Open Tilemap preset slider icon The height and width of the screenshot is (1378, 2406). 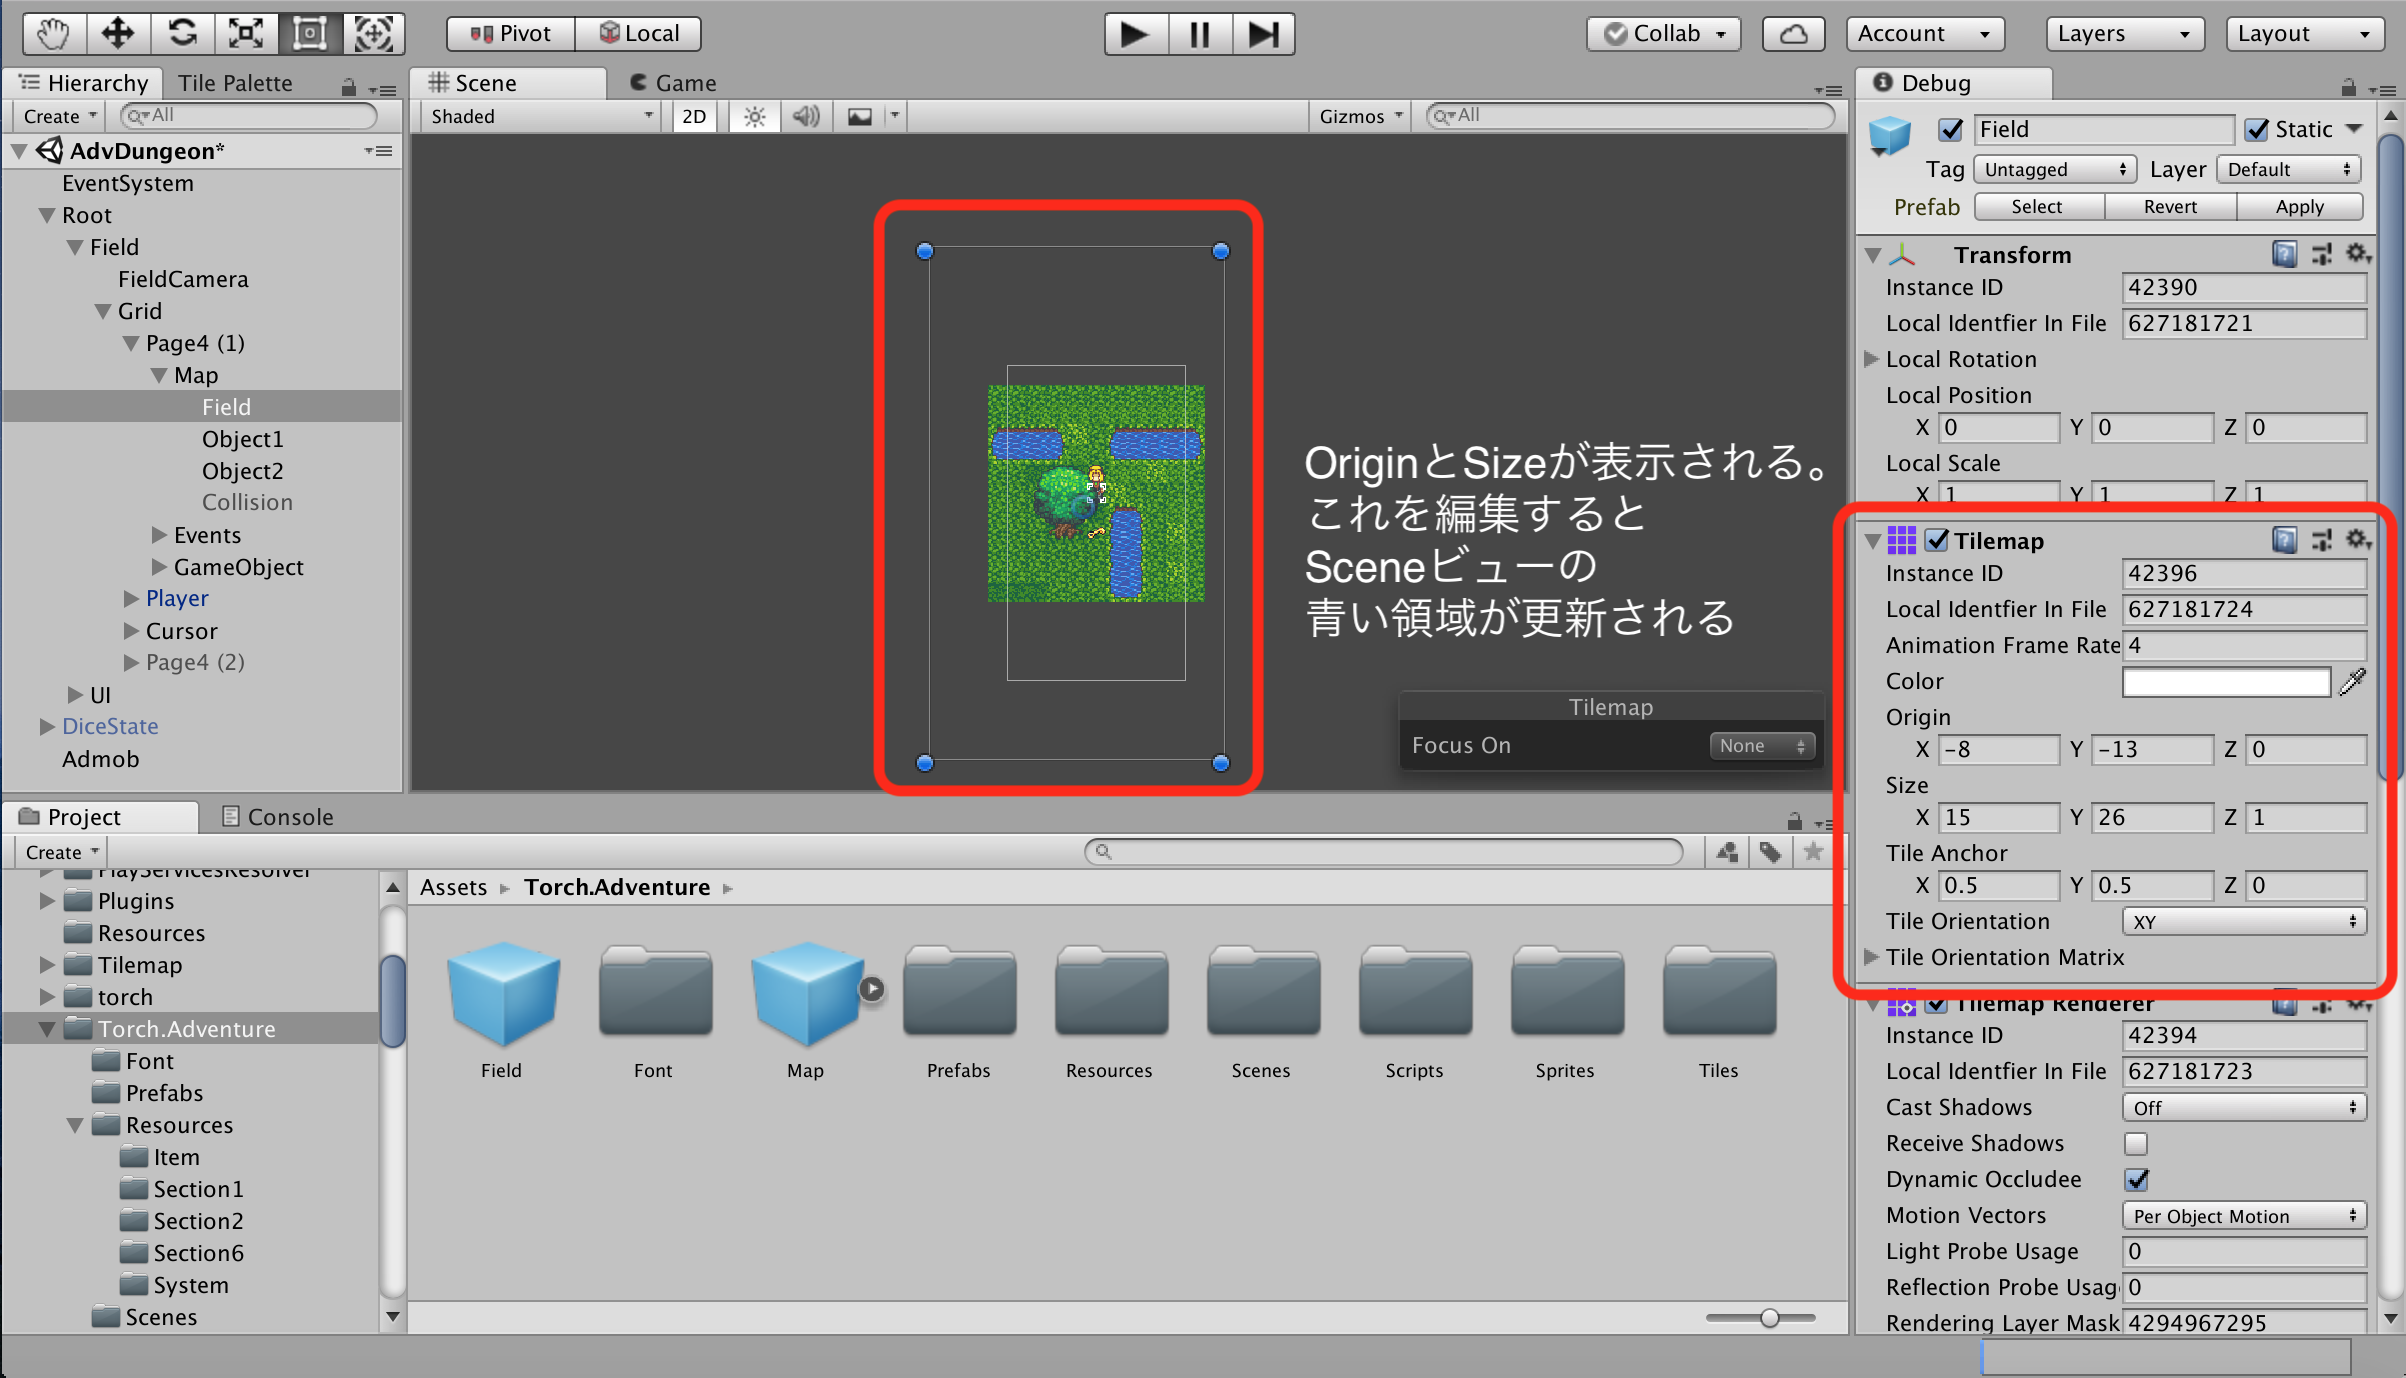point(2322,540)
